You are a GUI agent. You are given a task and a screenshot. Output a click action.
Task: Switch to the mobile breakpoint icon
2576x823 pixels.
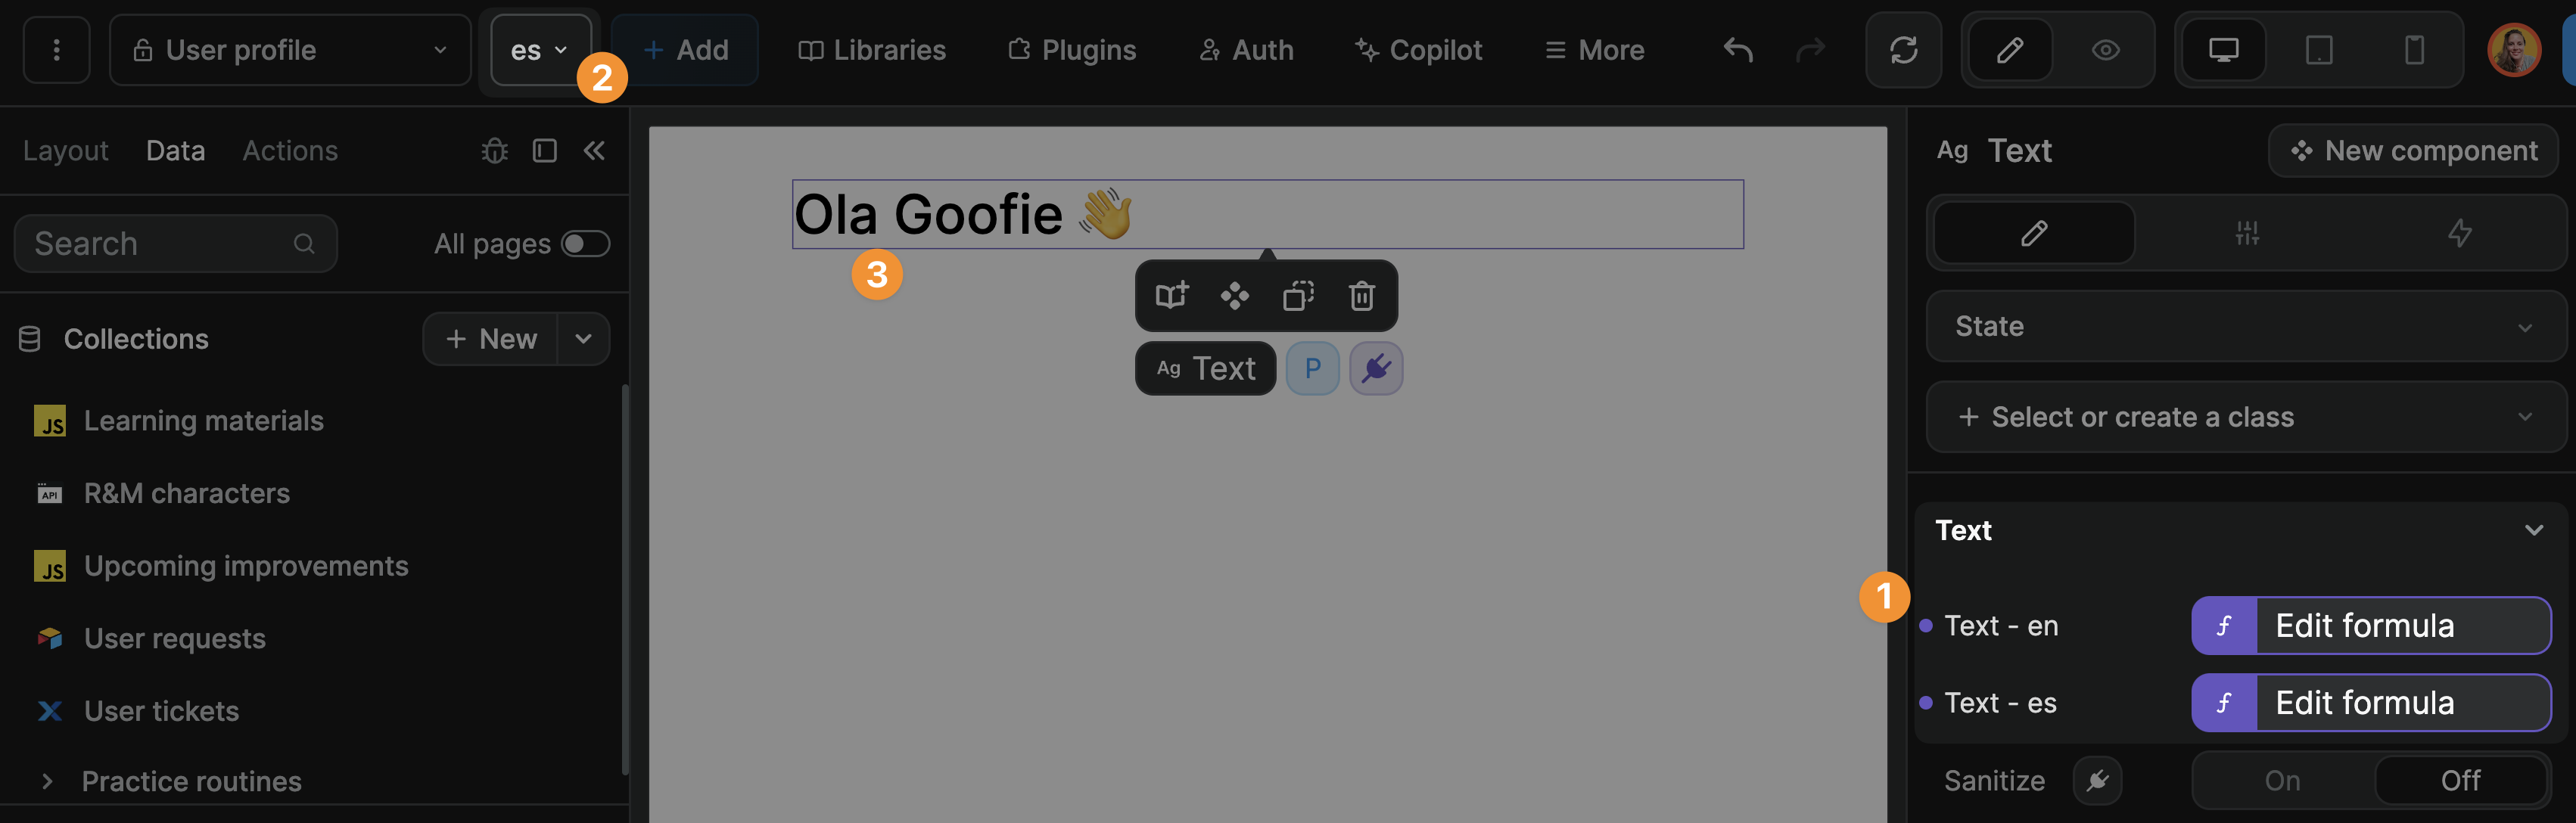2414,49
